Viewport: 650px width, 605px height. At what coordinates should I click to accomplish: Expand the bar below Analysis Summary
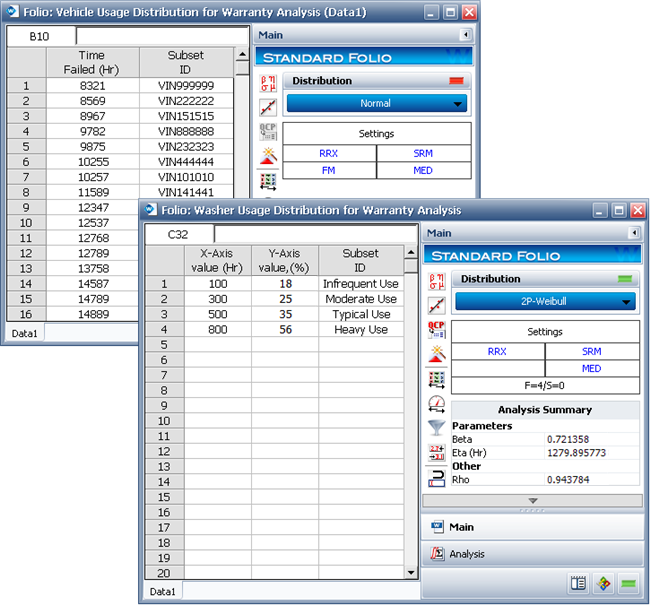pos(532,500)
